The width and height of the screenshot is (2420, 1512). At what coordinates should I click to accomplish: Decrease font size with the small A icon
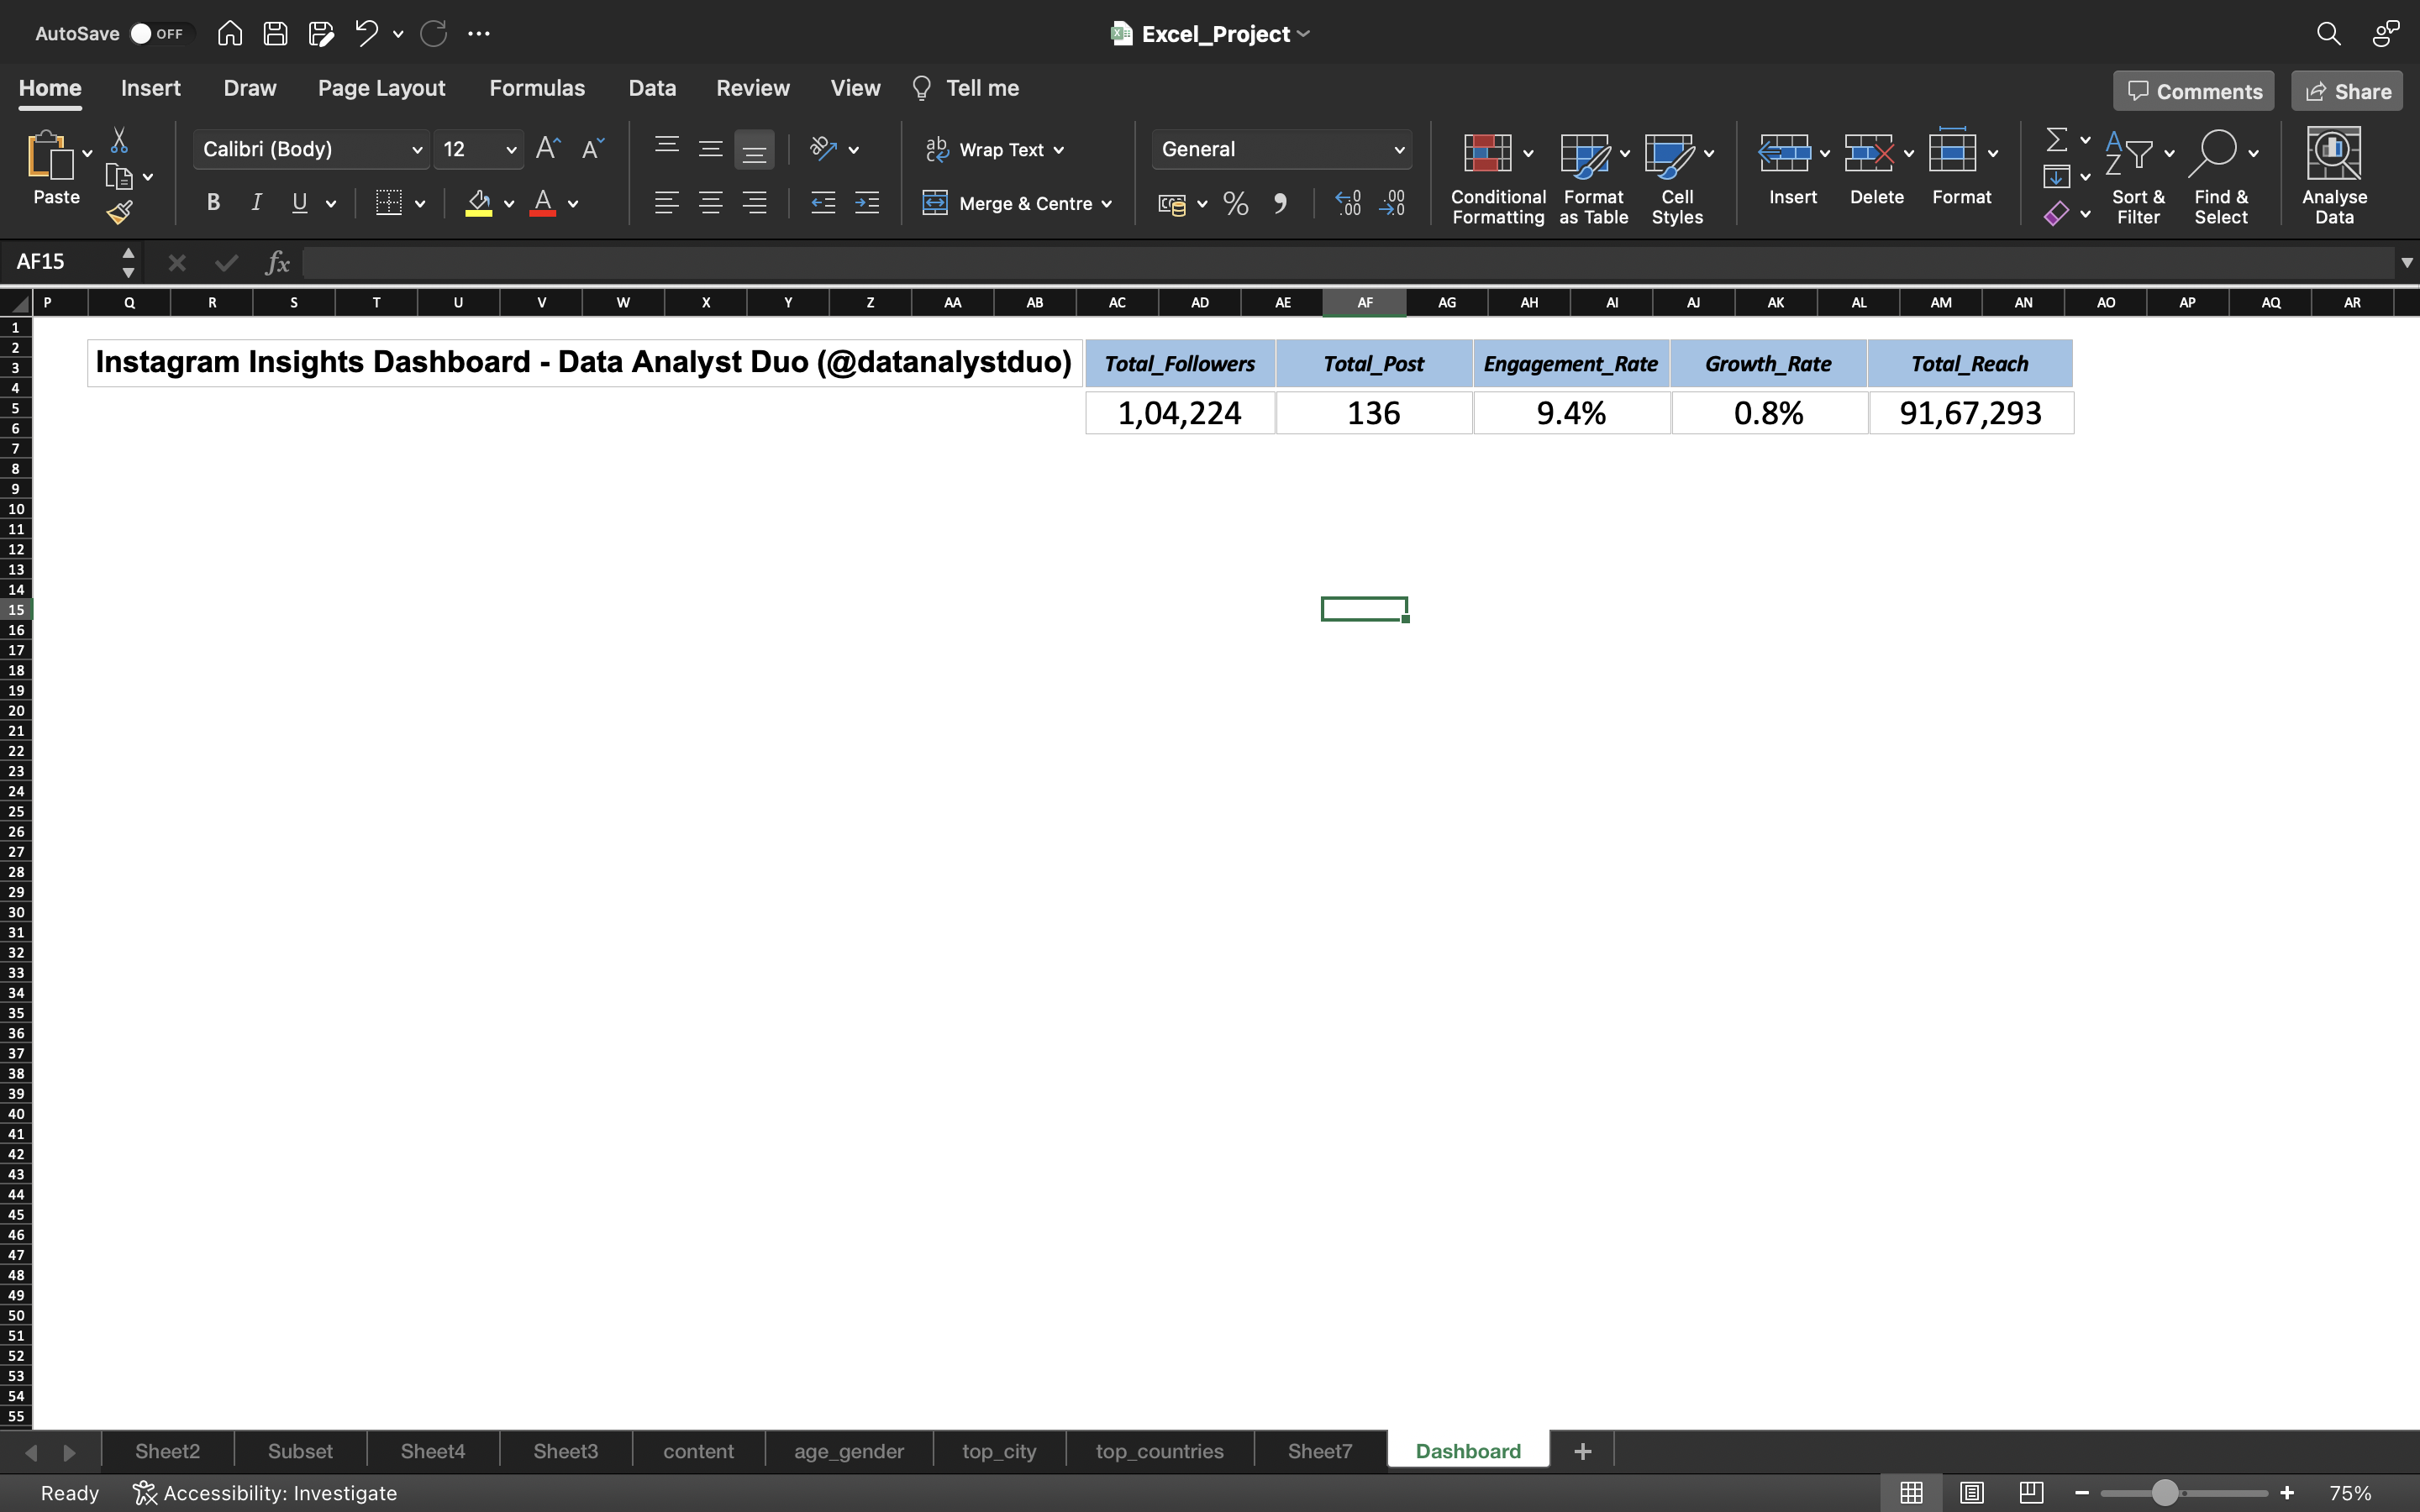pos(593,149)
